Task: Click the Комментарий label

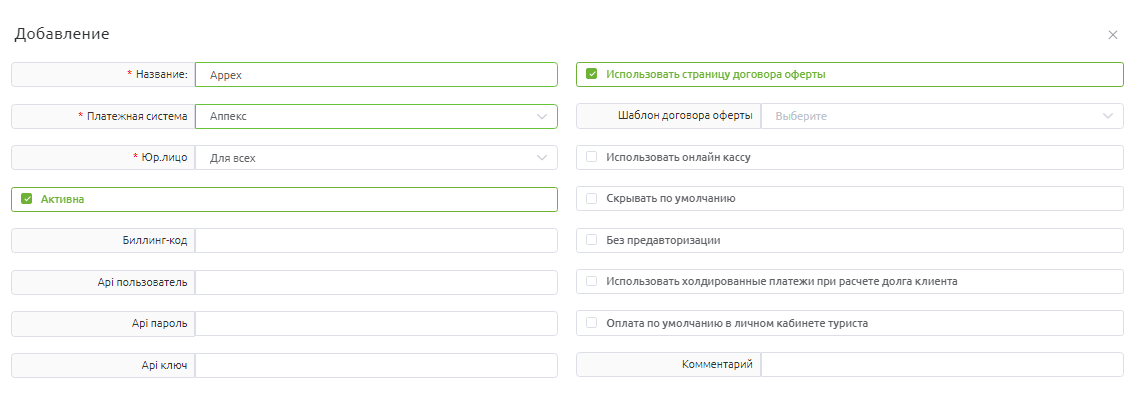Action: [718, 365]
